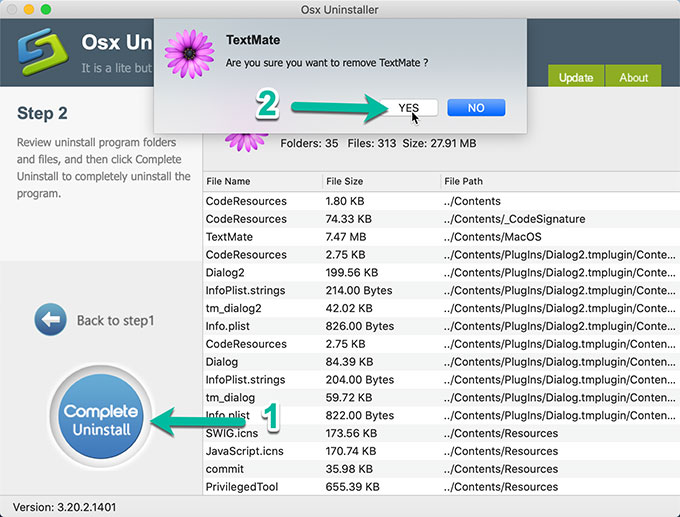Select the tm_dialog2 file row

pos(441,308)
